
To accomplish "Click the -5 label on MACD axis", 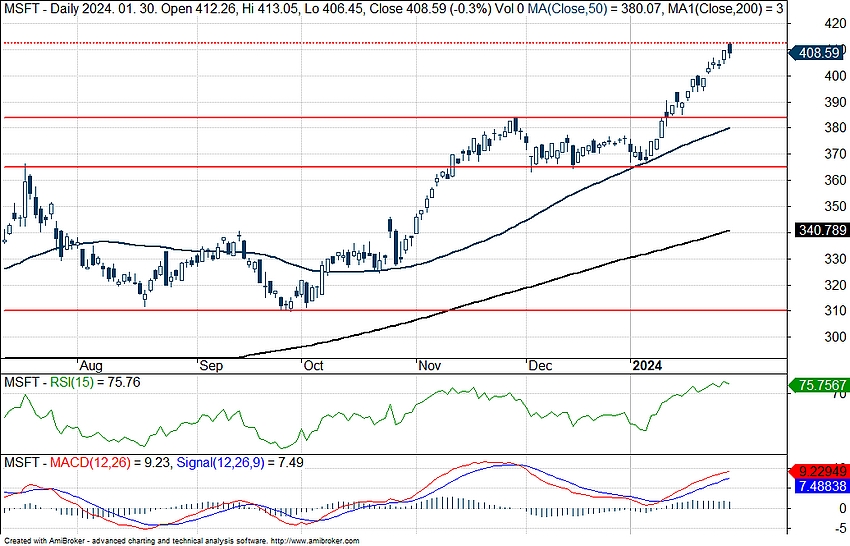I will (840, 528).
